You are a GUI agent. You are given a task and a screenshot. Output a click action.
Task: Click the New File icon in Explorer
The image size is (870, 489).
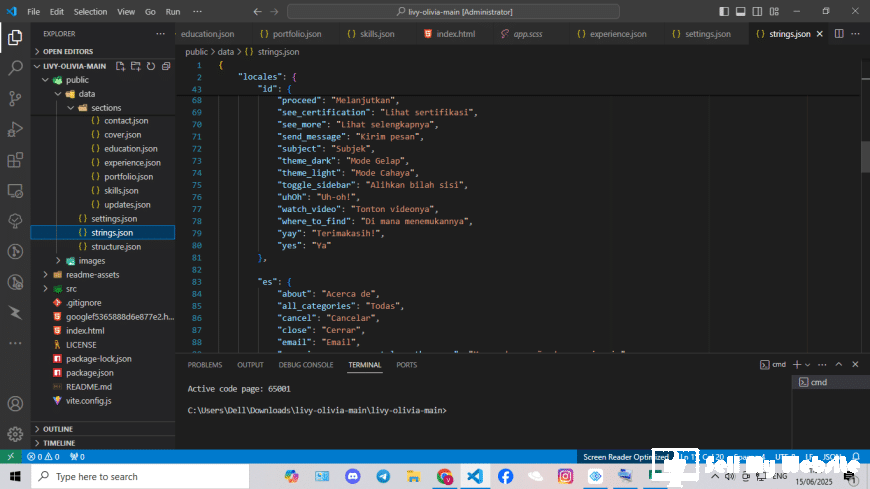[120, 66]
